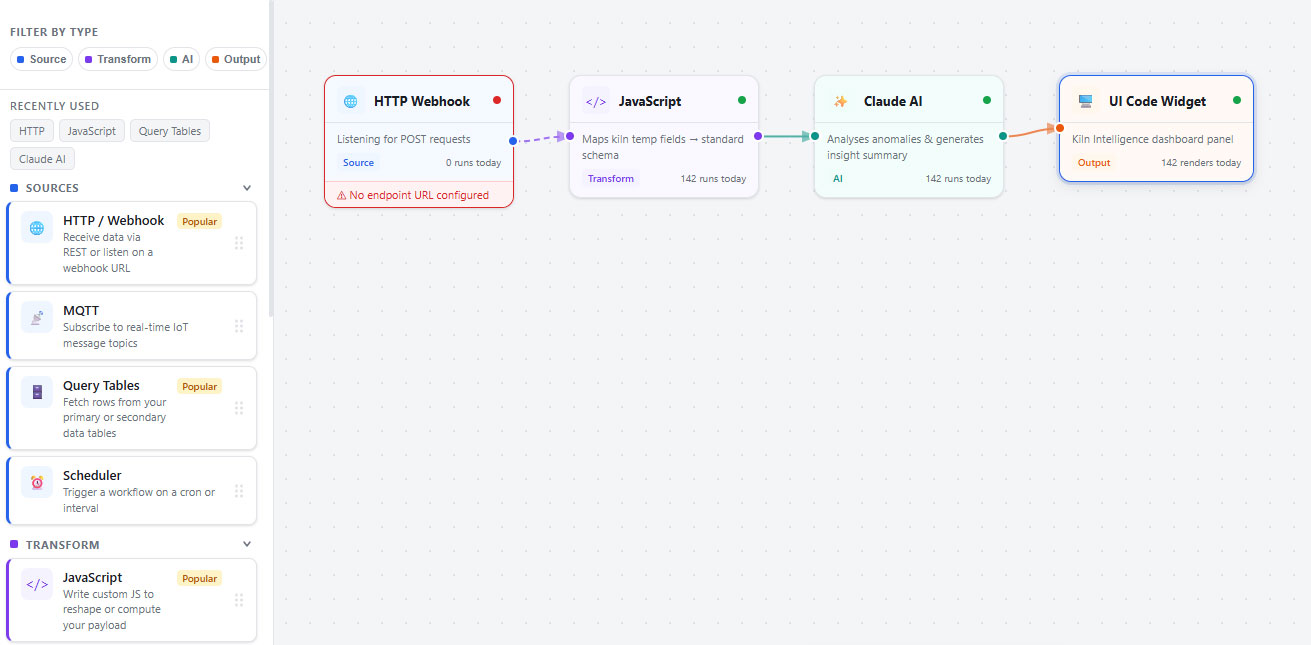
Task: Click the globe icon on HTTP / Webhook card
Action: click(x=37, y=228)
